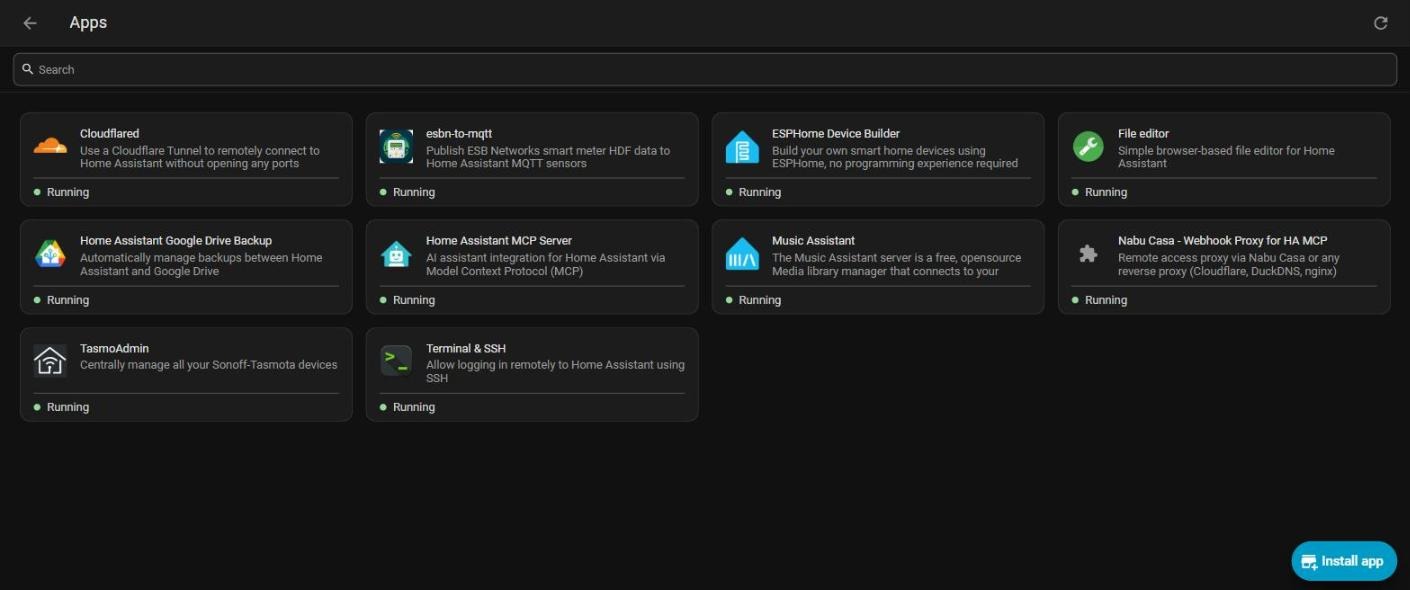This screenshot has width=1410, height=590.
Task: Refresh the apps list
Action: (x=1381, y=23)
